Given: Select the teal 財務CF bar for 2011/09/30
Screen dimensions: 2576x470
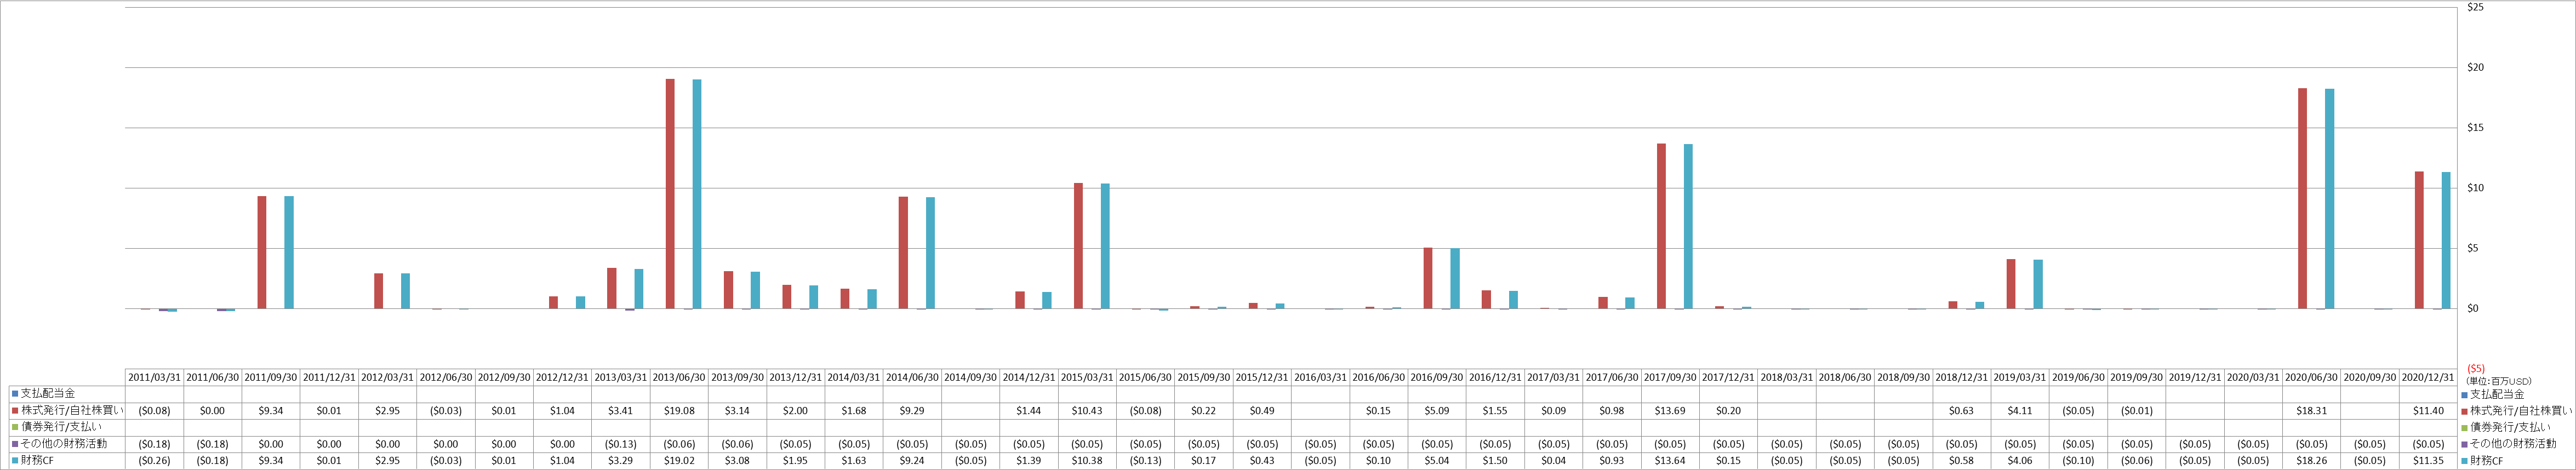Looking at the screenshot, I should click(289, 253).
